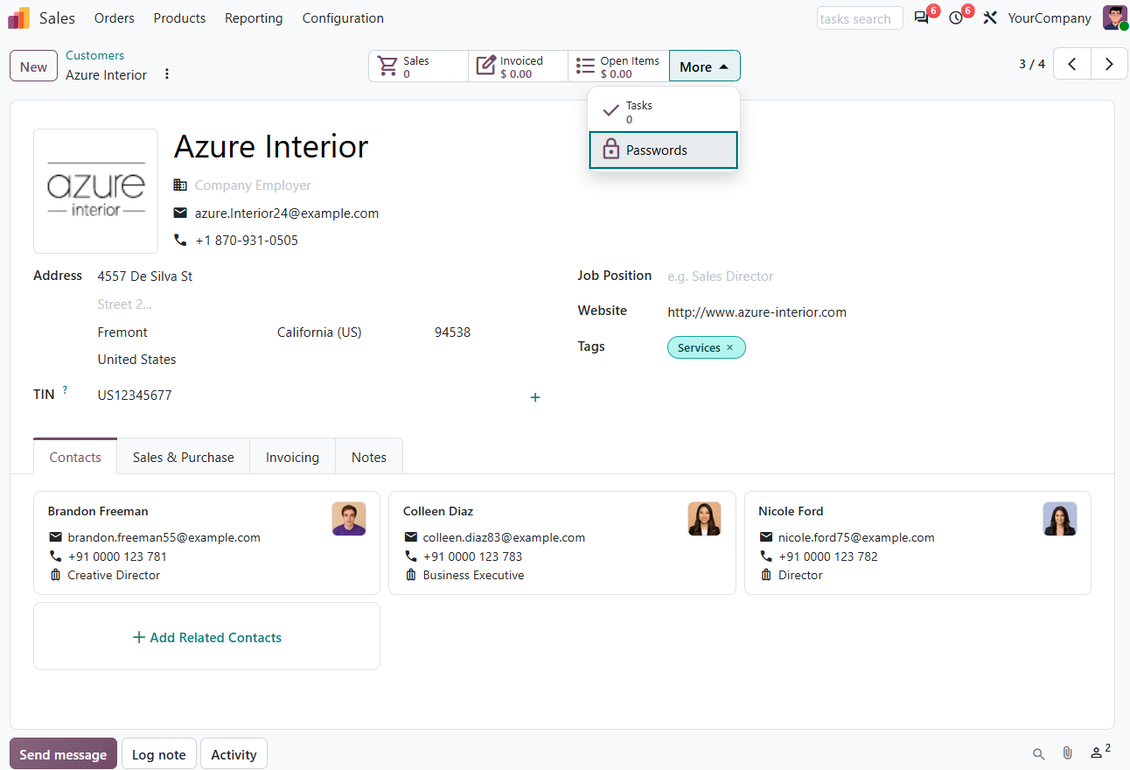
Task: Click Add Related Contacts
Action: tap(207, 637)
